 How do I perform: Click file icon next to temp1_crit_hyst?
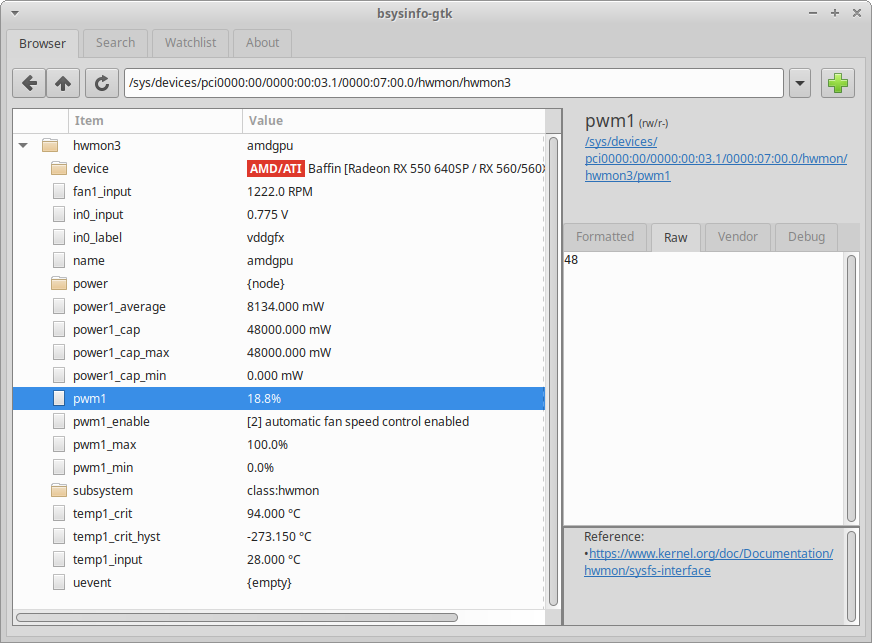pyautogui.click(x=58, y=537)
